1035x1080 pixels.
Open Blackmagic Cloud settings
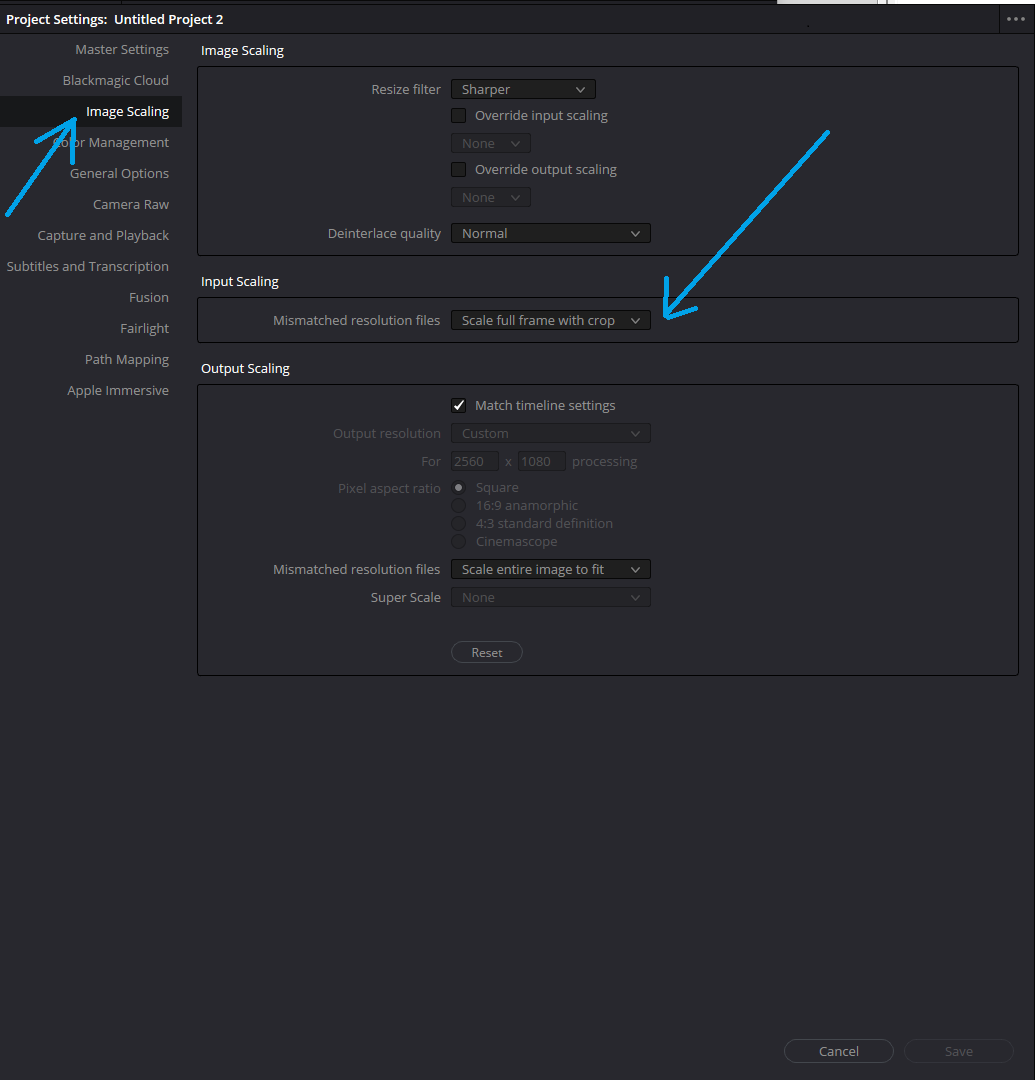coord(115,81)
